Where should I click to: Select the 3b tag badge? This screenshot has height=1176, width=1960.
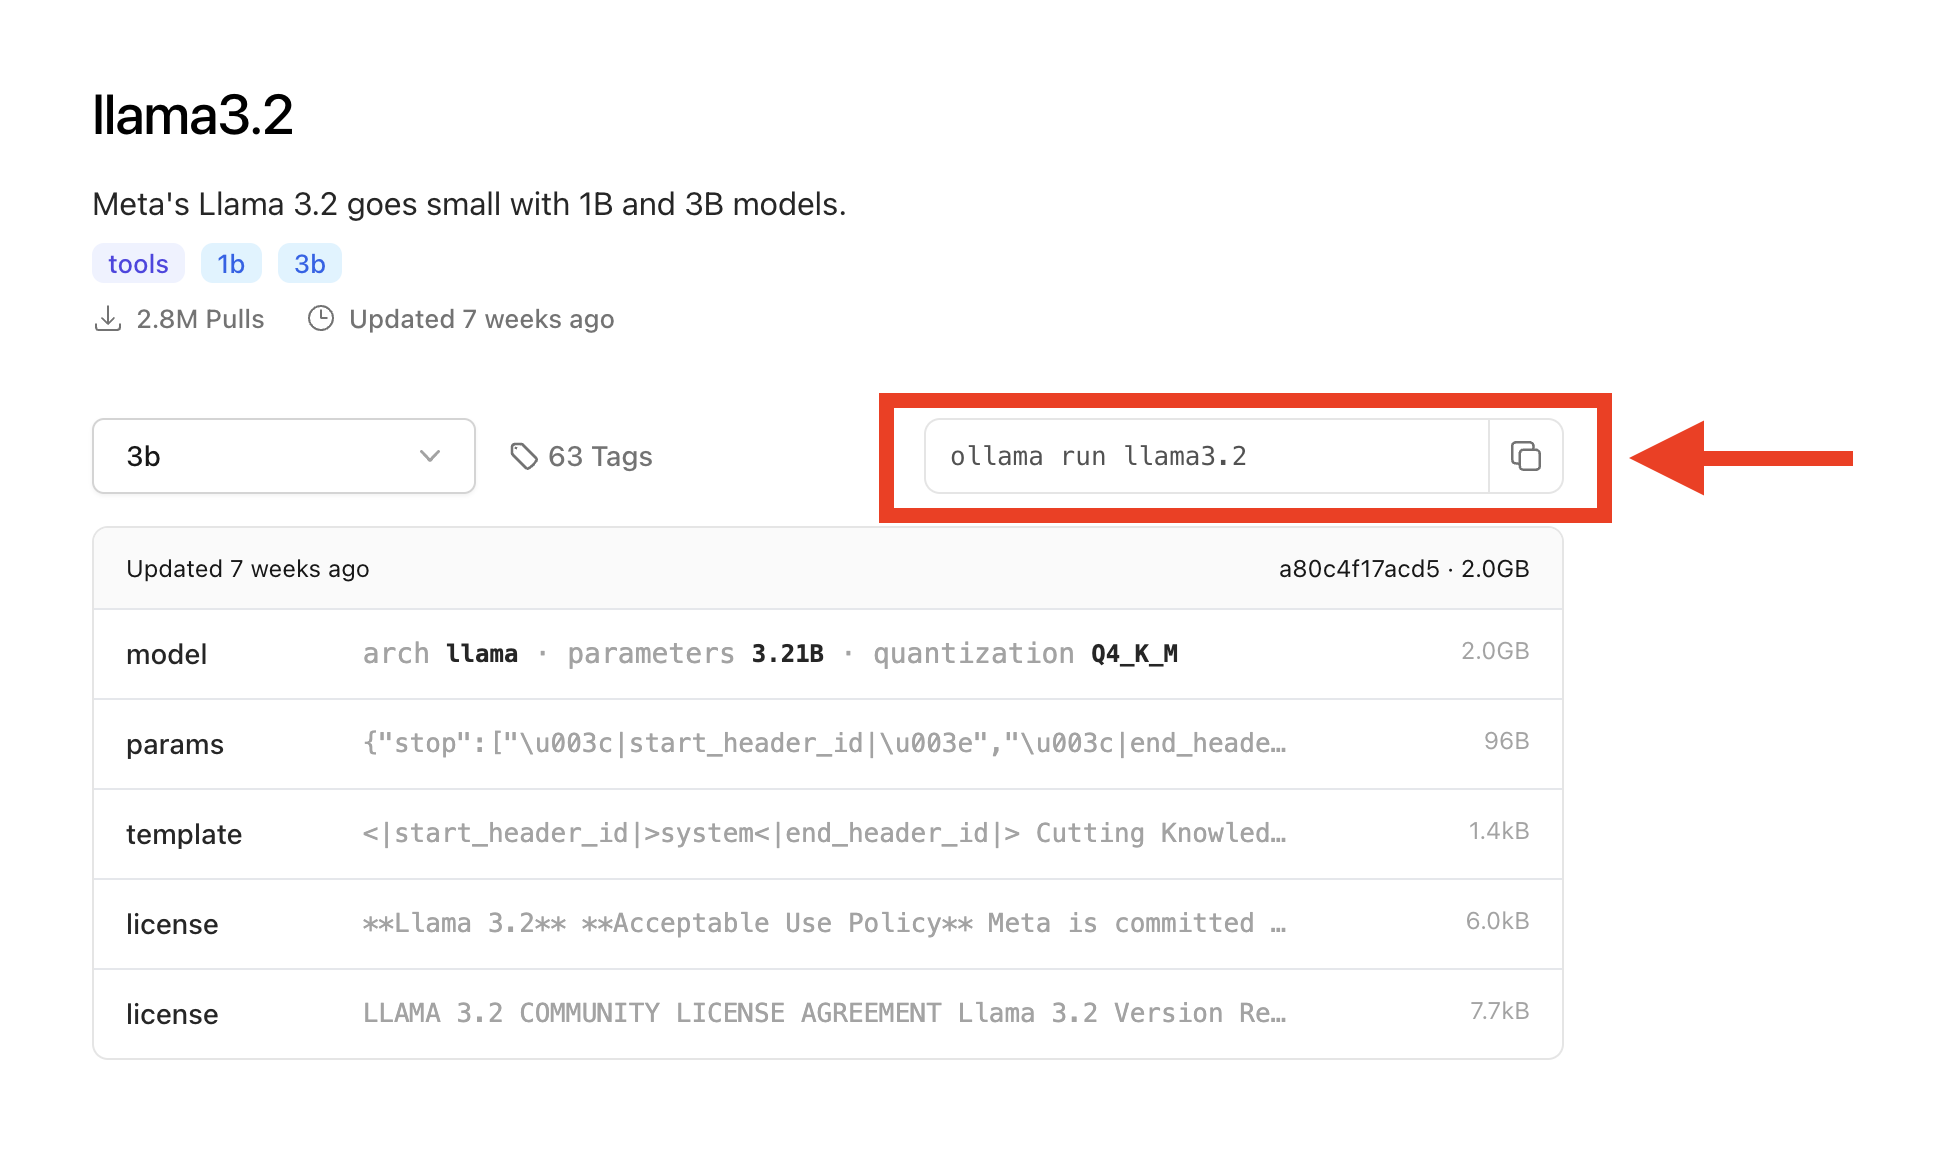point(310,264)
